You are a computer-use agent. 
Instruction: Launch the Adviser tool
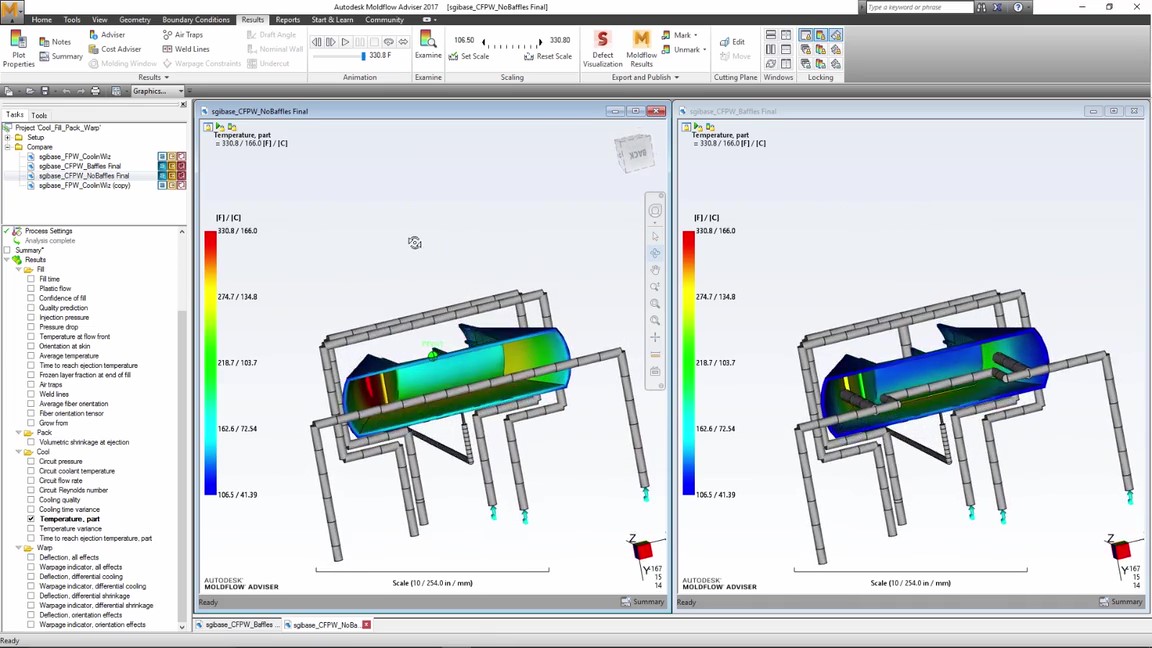pos(107,35)
